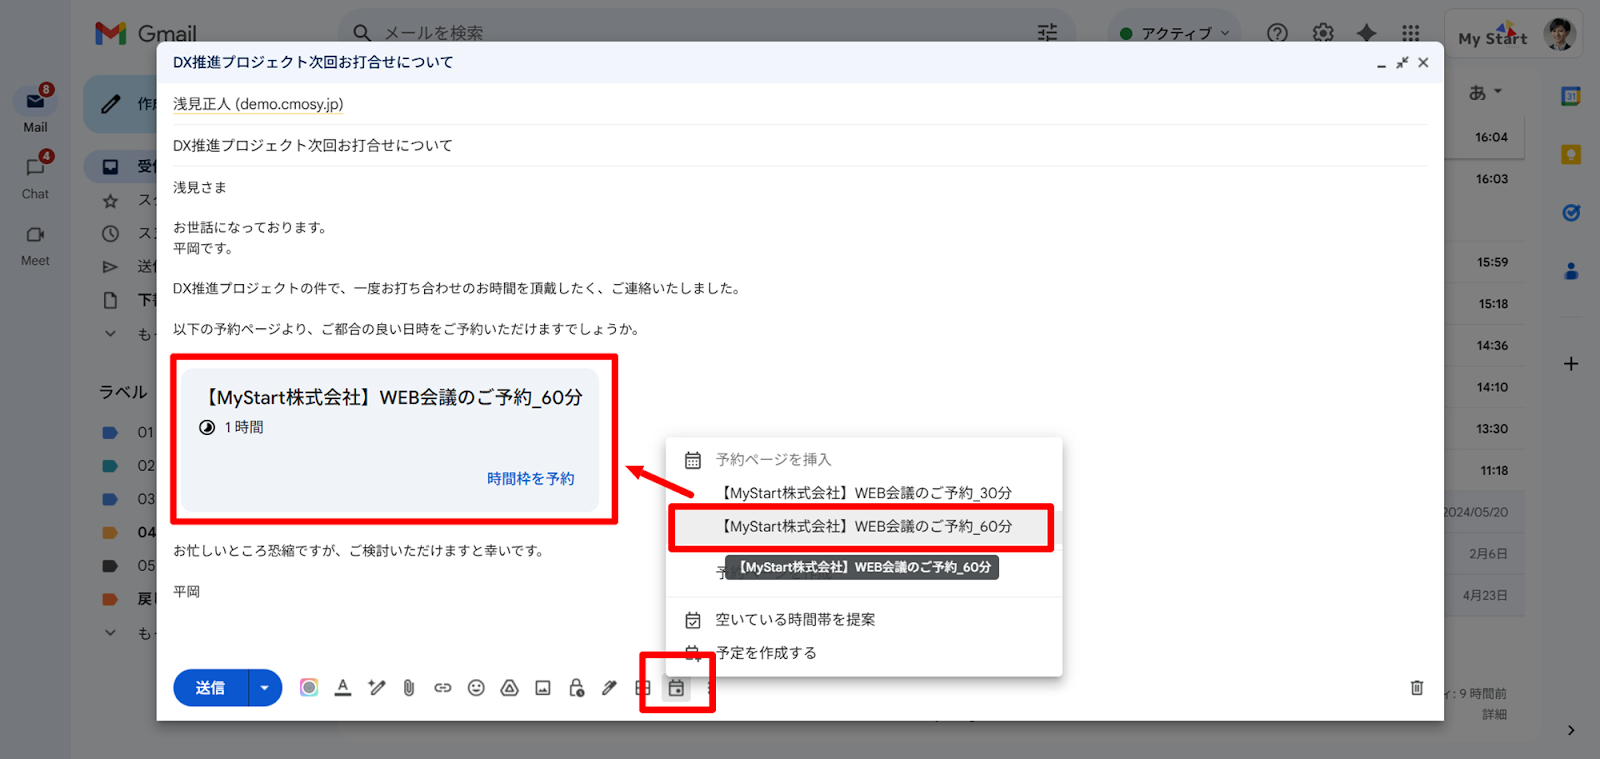This screenshot has height=759, width=1600.
Task: Attach a file using the paperclip icon
Action: [x=409, y=687]
